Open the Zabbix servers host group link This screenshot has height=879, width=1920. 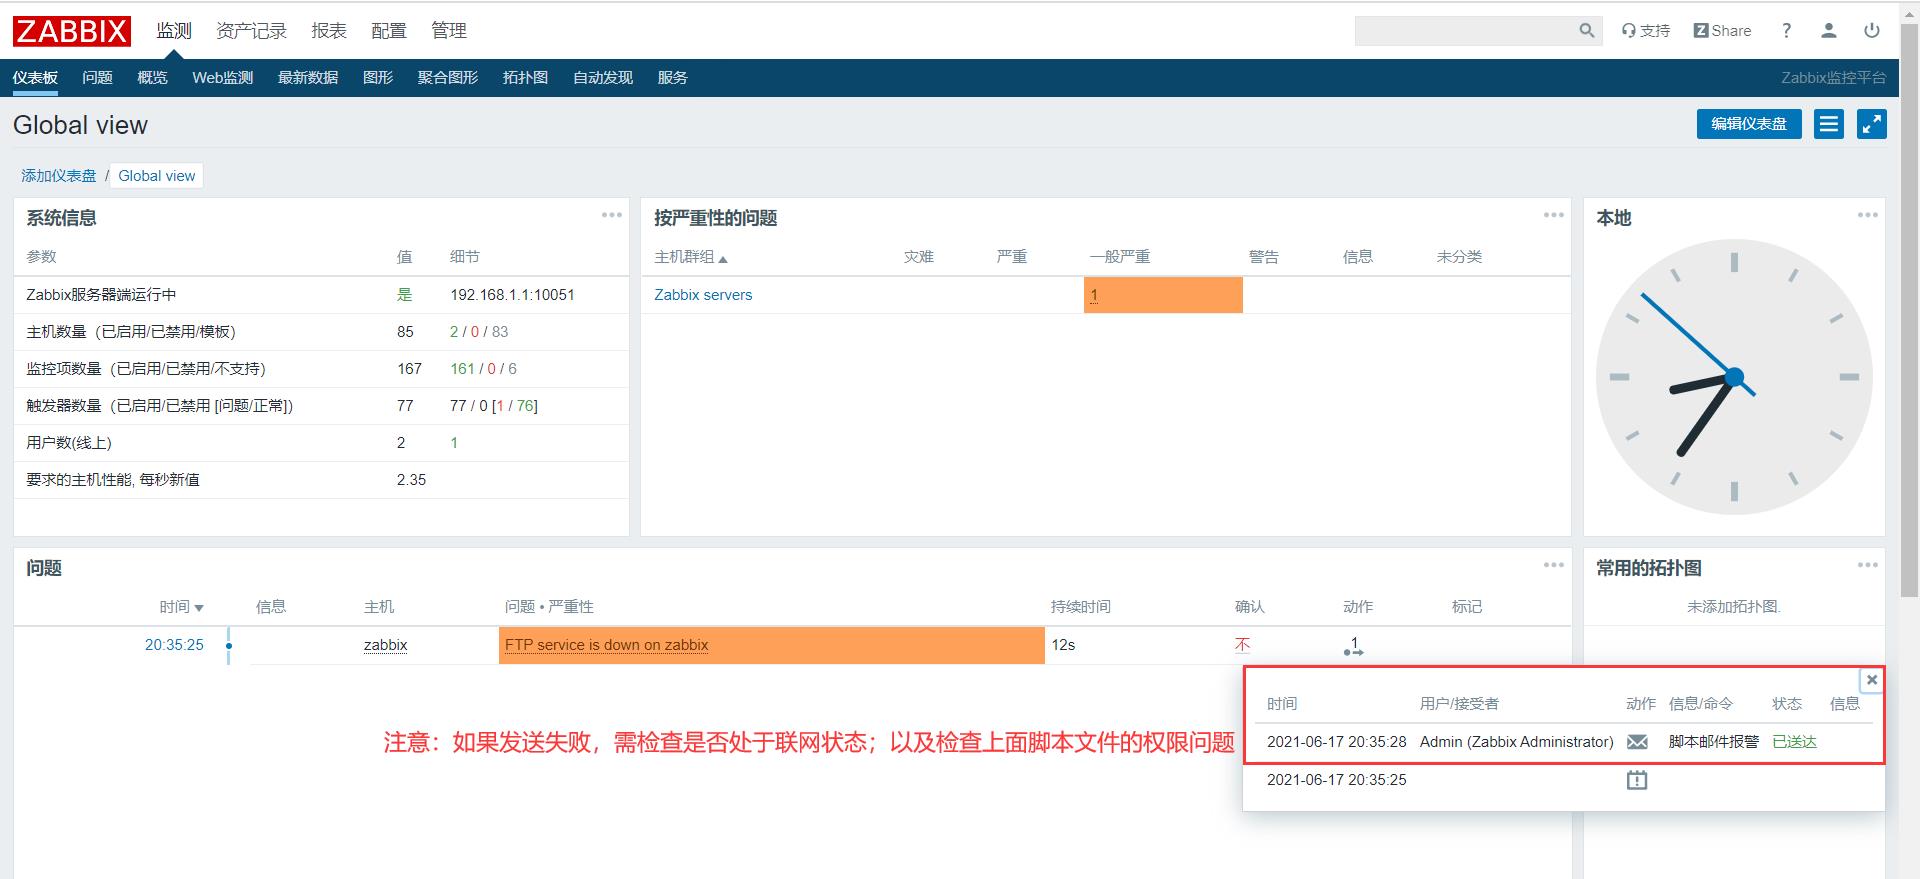pyautogui.click(x=703, y=295)
